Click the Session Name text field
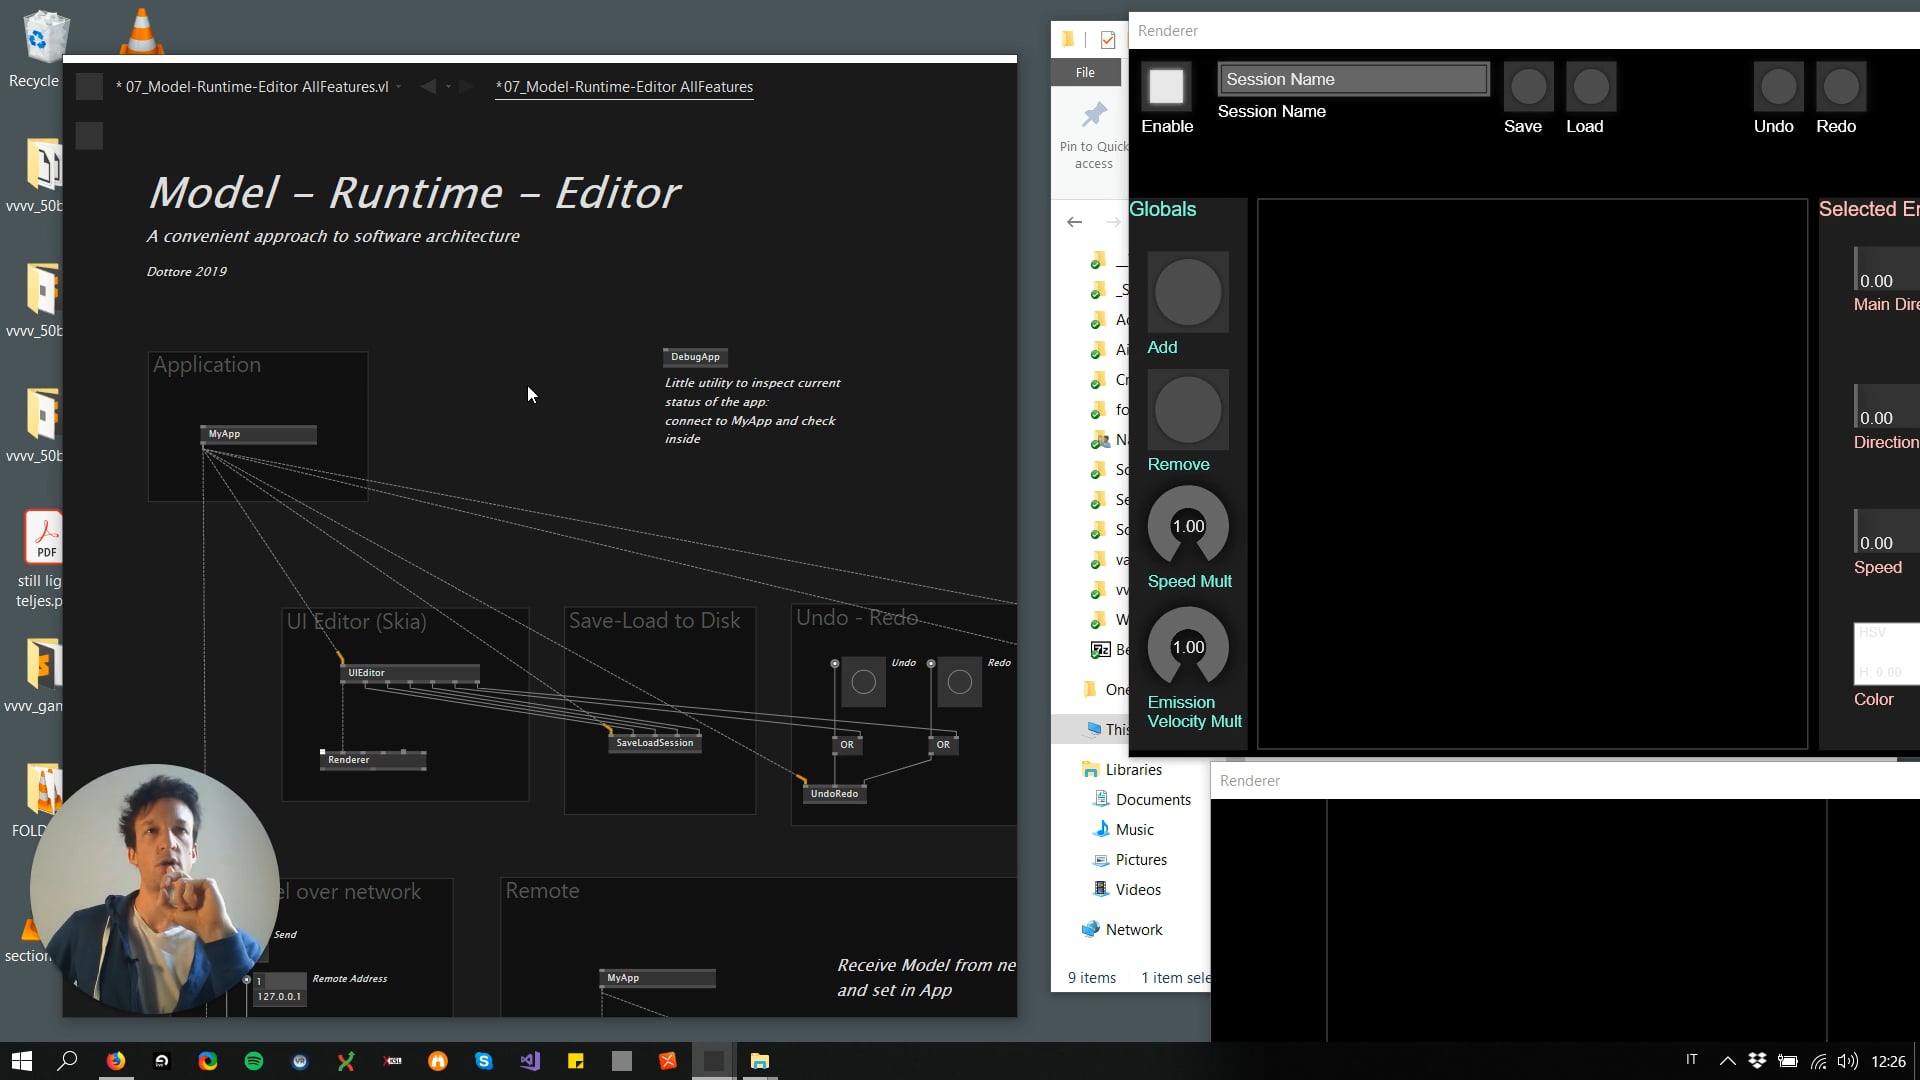This screenshot has height=1080, width=1920. 1353,79
